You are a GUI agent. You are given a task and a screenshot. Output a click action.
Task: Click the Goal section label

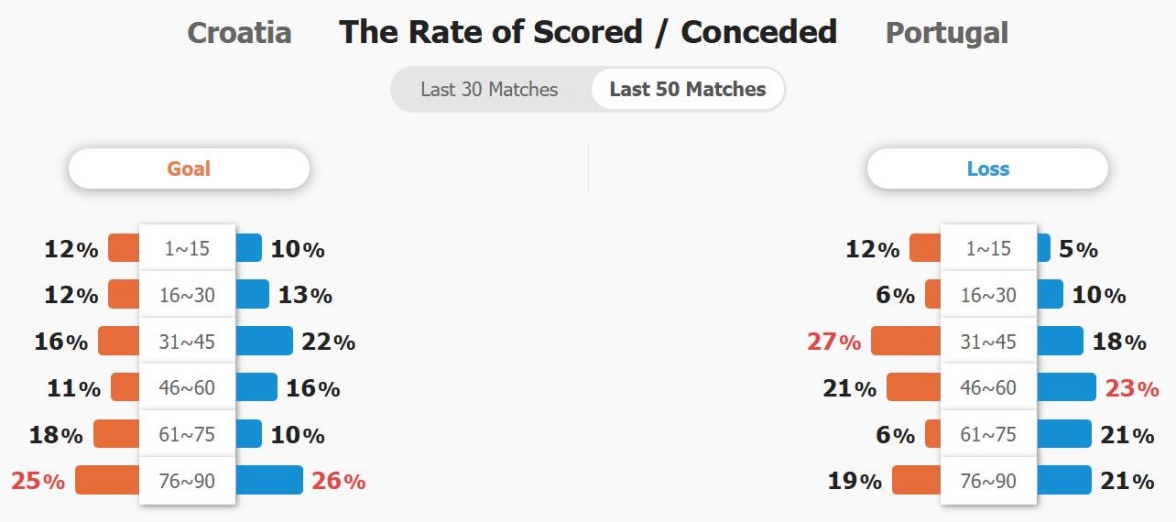coord(188,169)
